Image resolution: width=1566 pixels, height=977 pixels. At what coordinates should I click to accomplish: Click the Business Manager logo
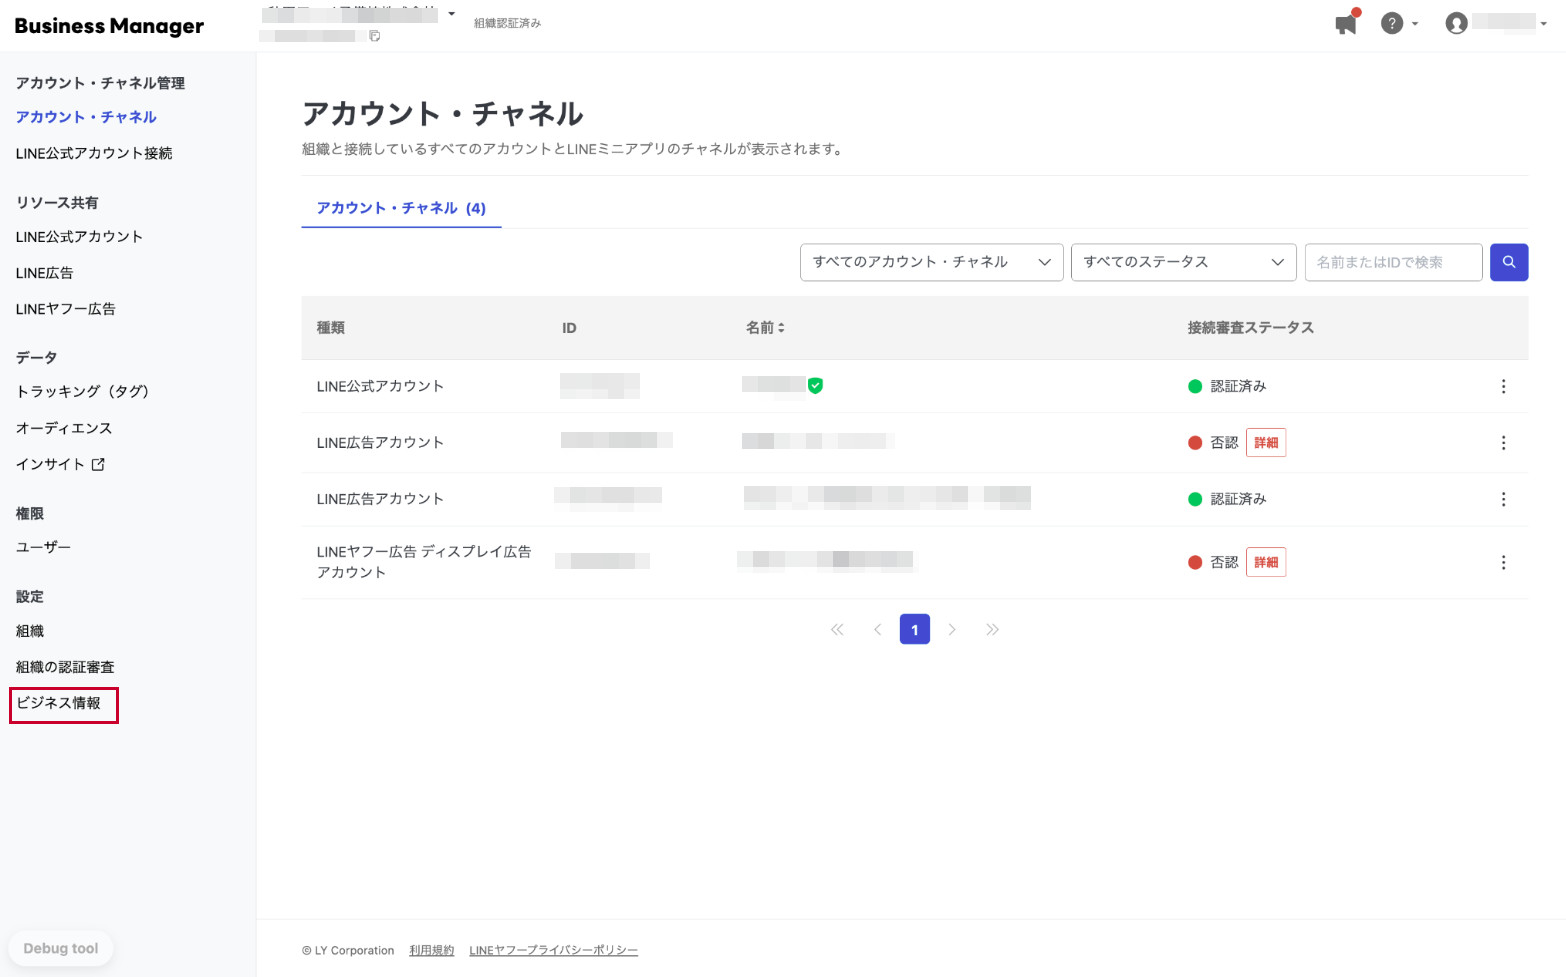click(109, 26)
